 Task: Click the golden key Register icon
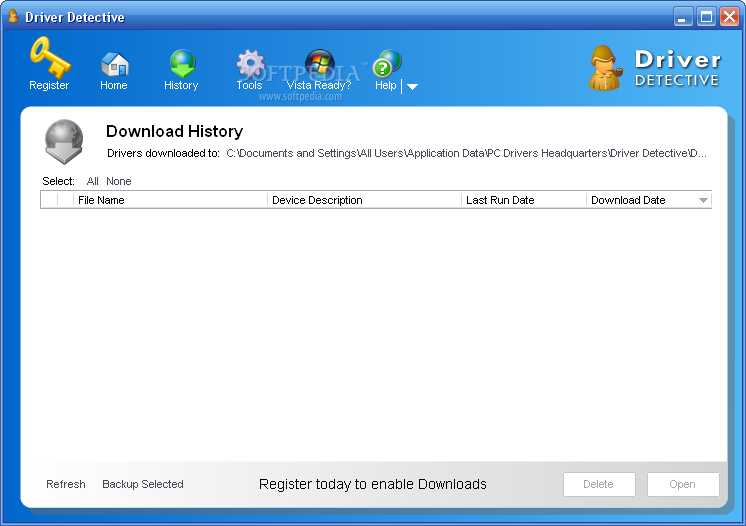(x=50, y=58)
